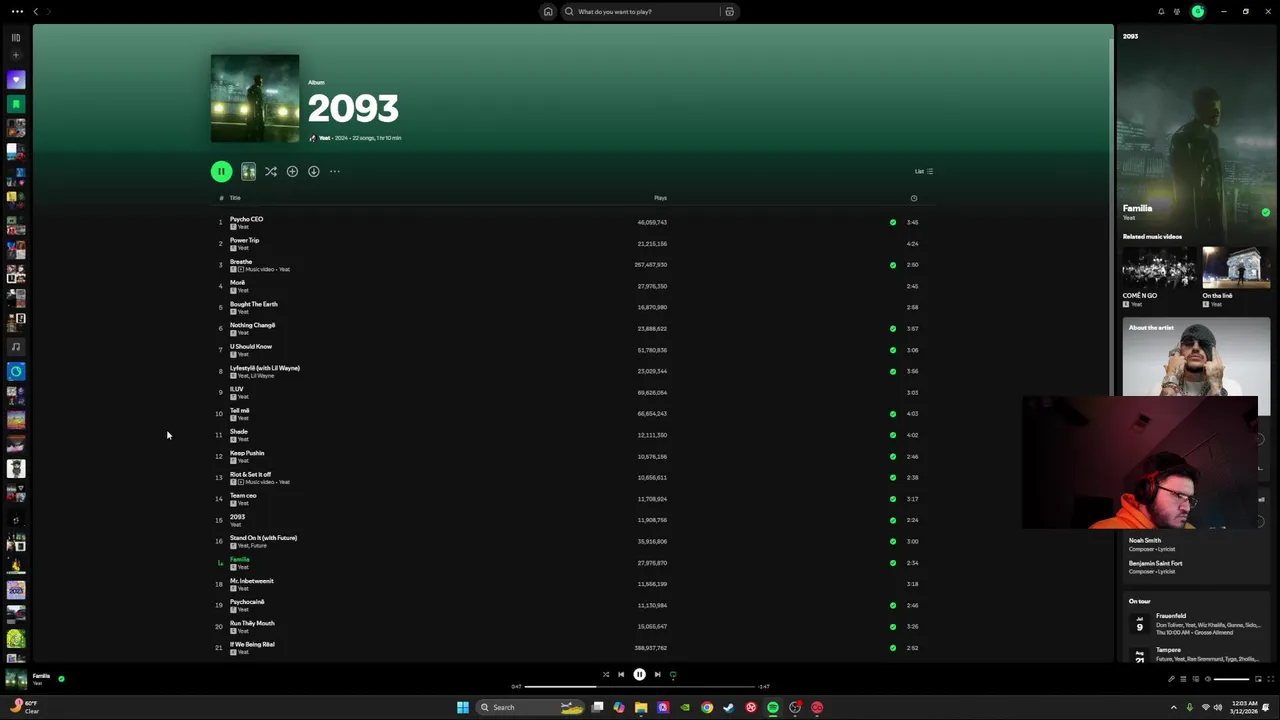Open the queue from the player bar
This screenshot has height=720, width=1280.
(1183, 679)
